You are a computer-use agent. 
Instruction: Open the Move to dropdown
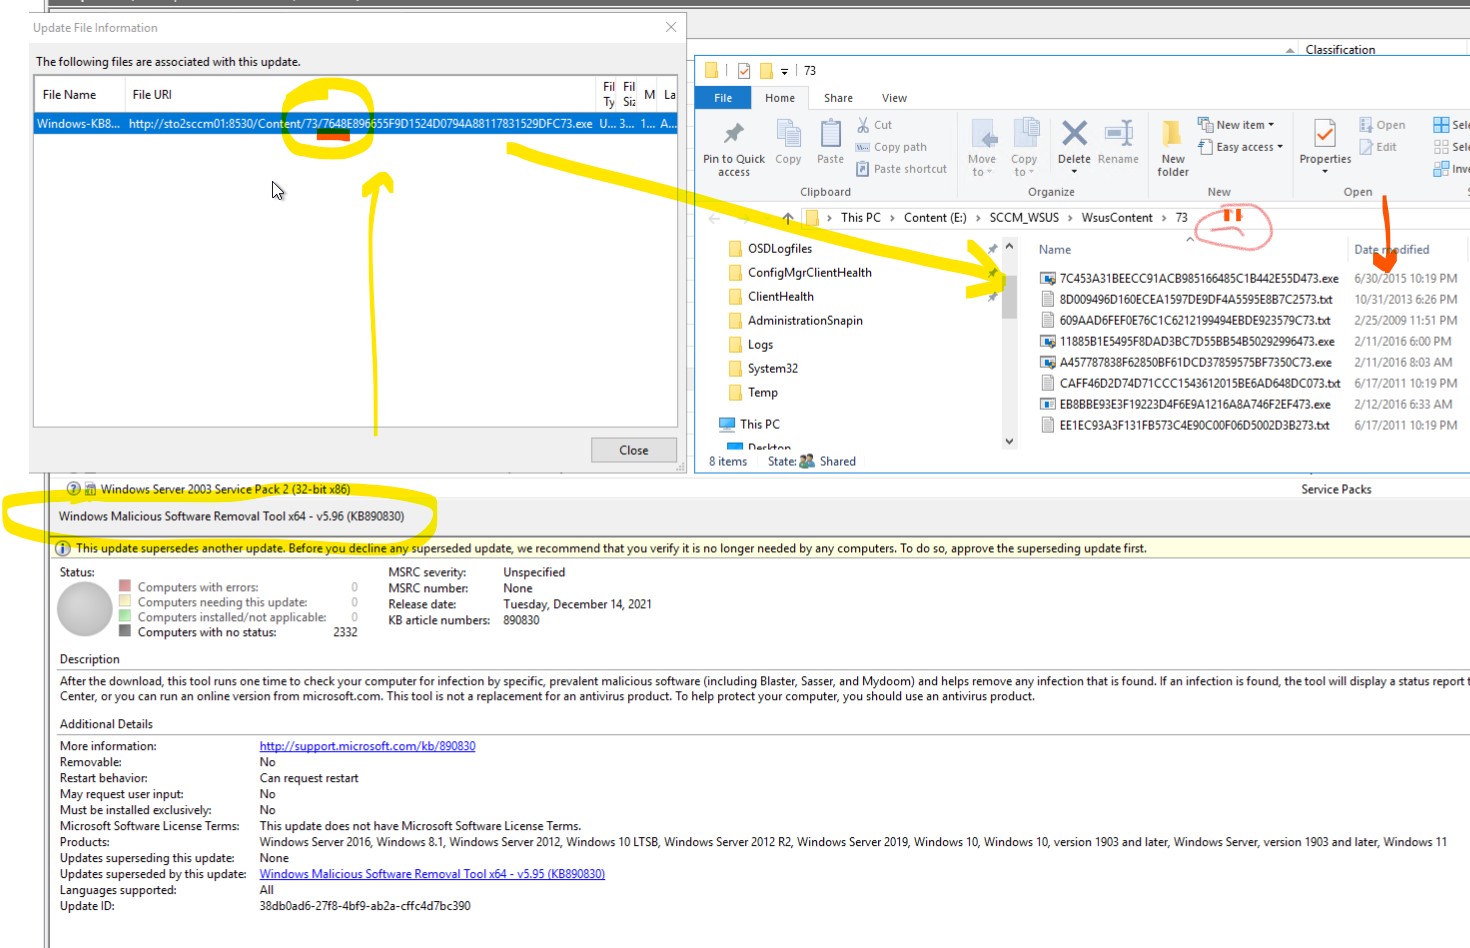[982, 148]
